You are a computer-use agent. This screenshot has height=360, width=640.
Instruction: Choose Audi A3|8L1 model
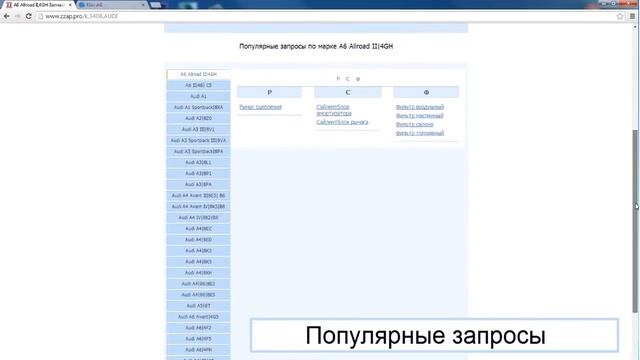198,162
